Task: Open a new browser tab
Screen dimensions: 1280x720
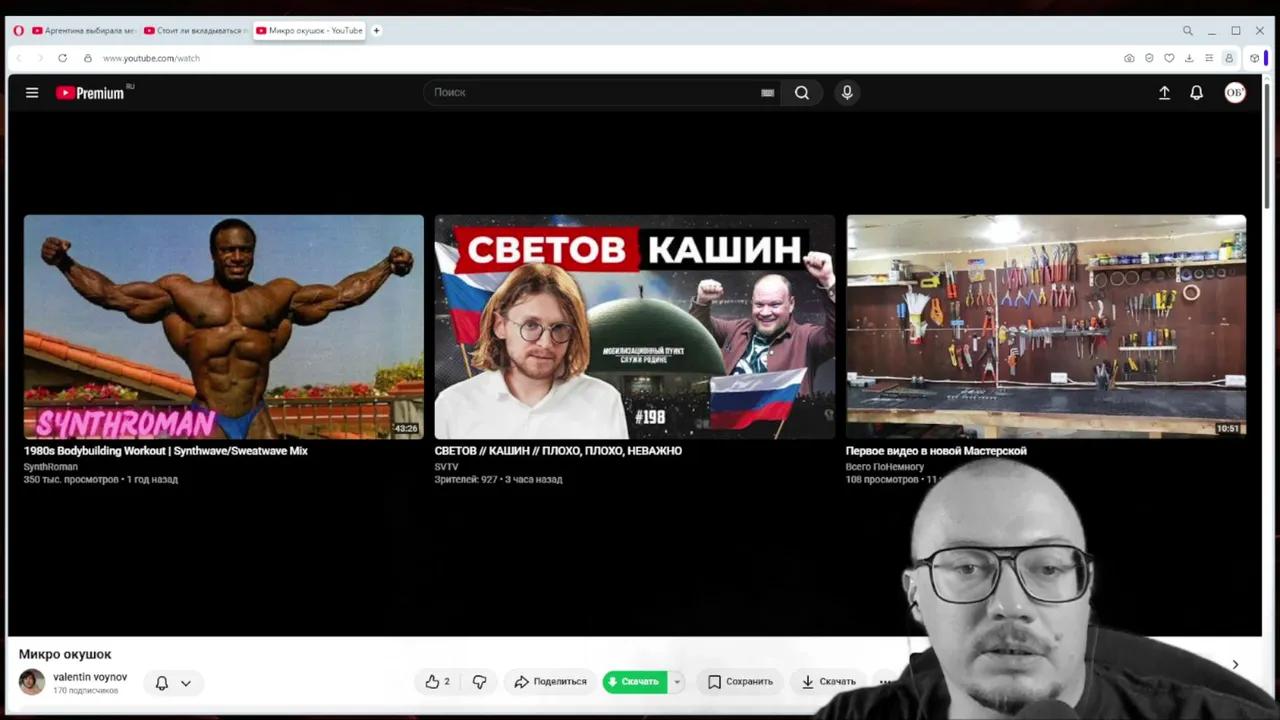Action: point(377,31)
